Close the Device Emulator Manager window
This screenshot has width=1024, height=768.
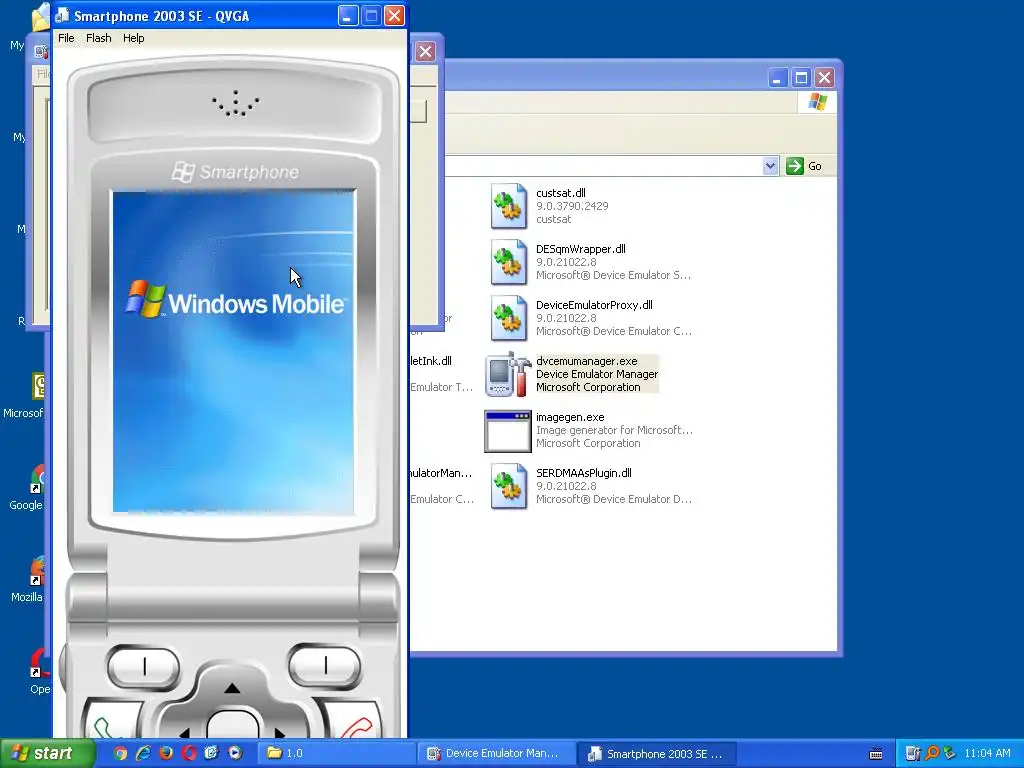426,52
